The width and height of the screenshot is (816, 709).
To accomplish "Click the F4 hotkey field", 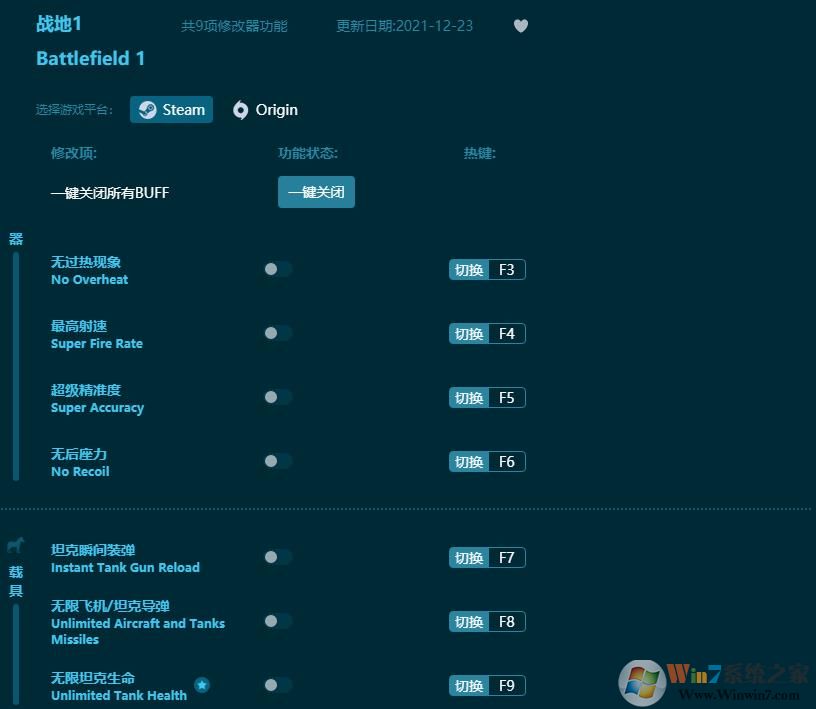I will coord(507,334).
